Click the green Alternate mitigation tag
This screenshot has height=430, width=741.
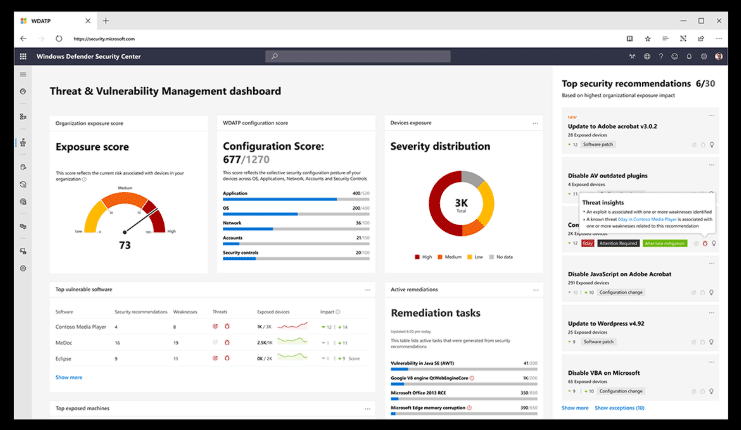coord(665,243)
